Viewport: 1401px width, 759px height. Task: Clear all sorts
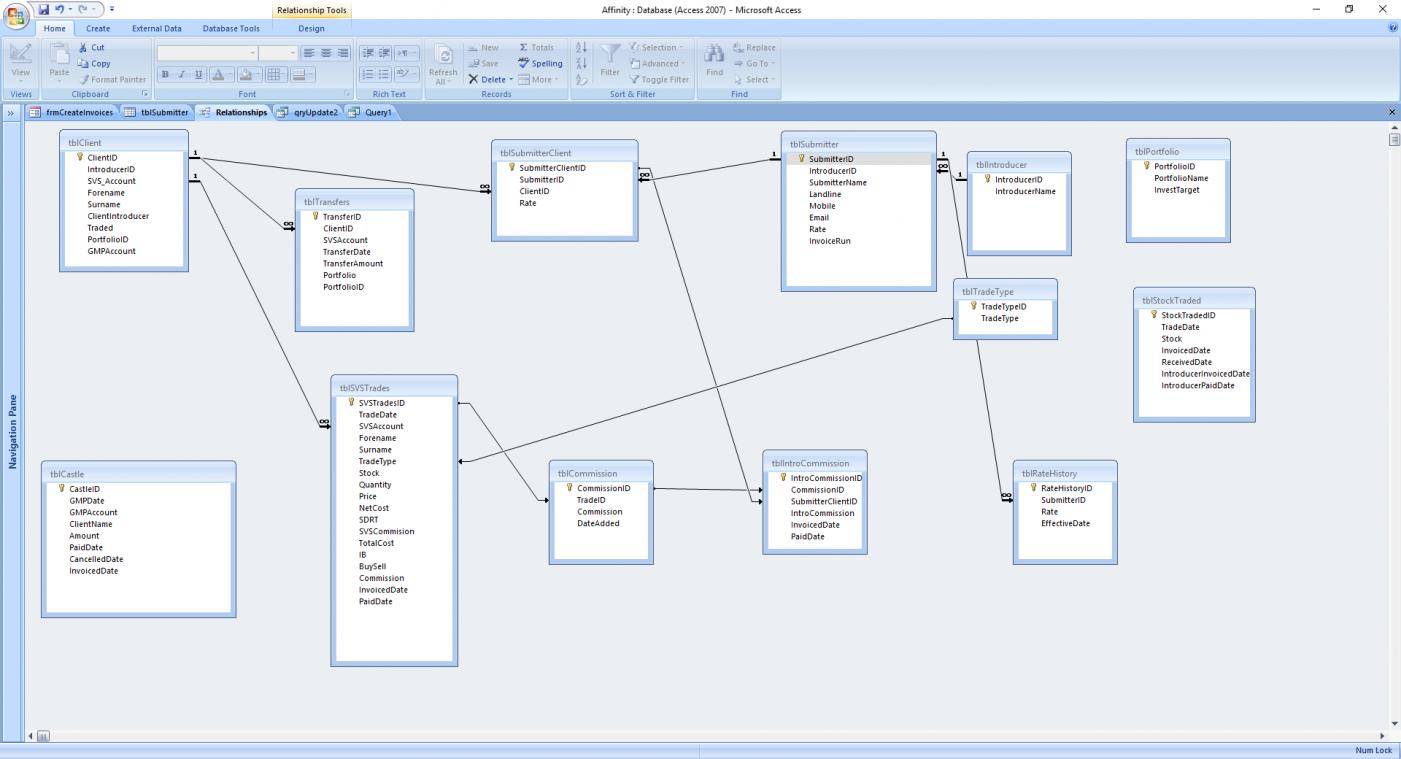click(582, 79)
